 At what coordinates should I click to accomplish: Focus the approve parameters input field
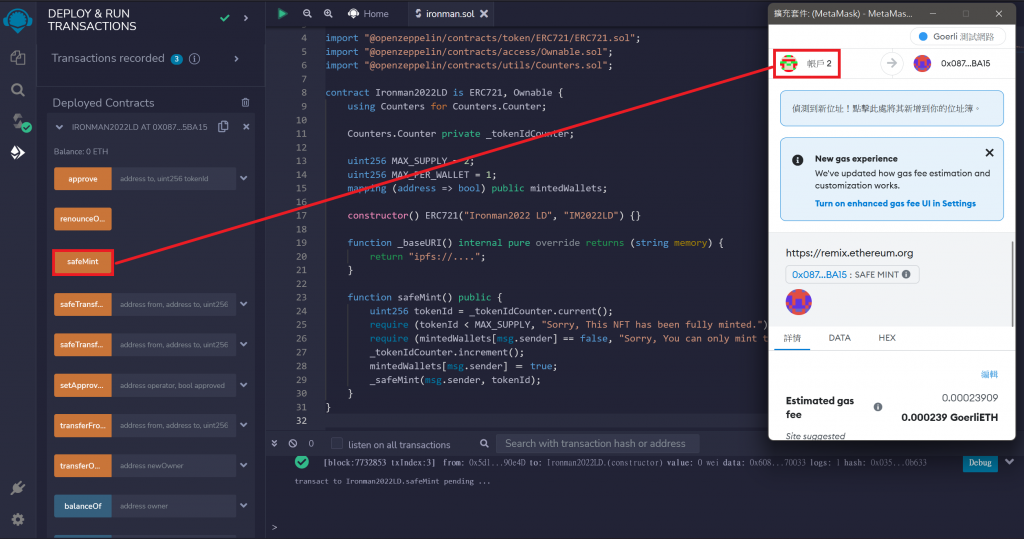coord(174,178)
